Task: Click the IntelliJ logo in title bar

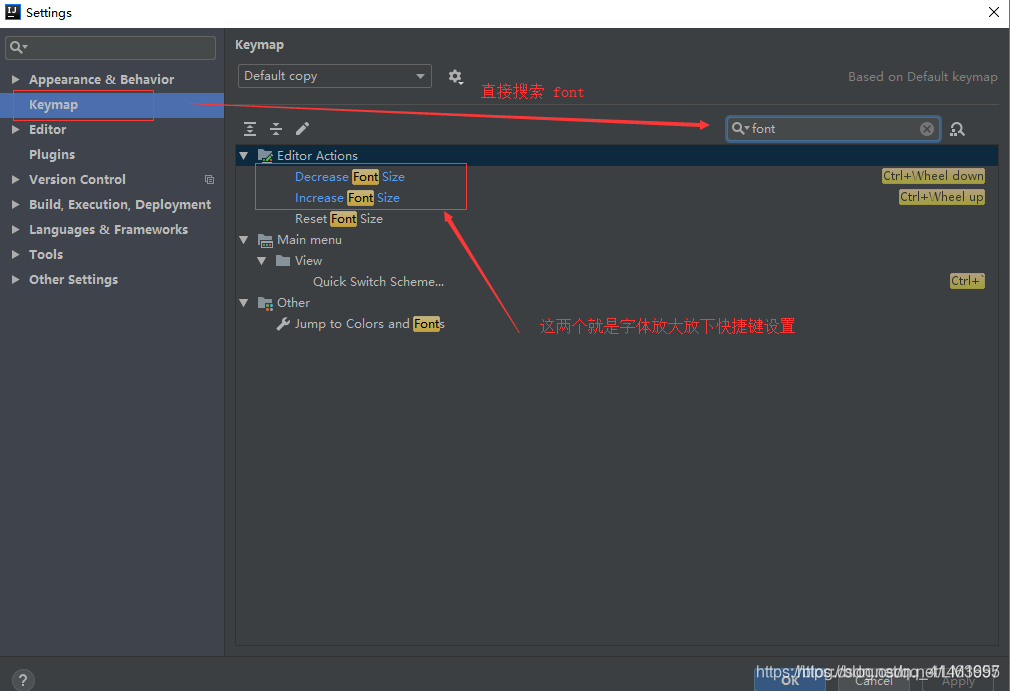Action: pyautogui.click(x=12, y=12)
